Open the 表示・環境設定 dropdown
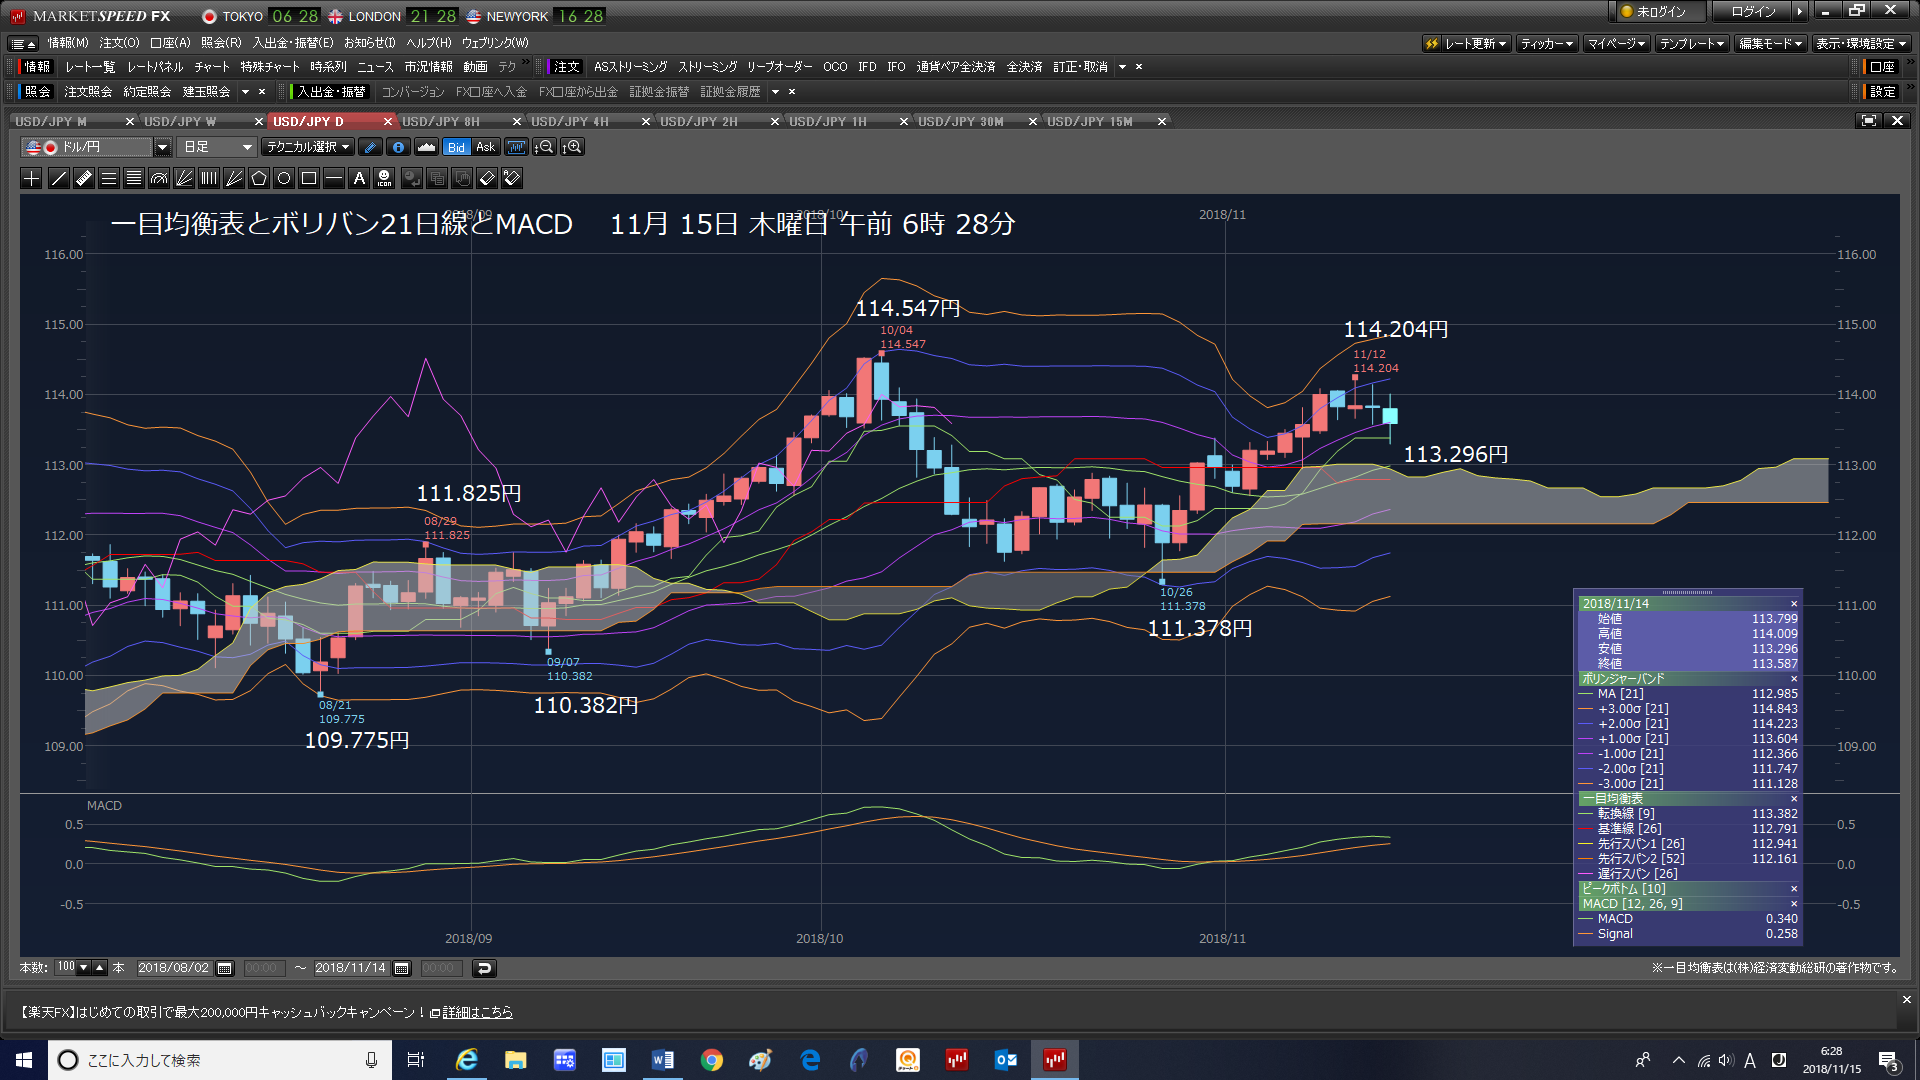The image size is (1920, 1080). (x=1862, y=43)
